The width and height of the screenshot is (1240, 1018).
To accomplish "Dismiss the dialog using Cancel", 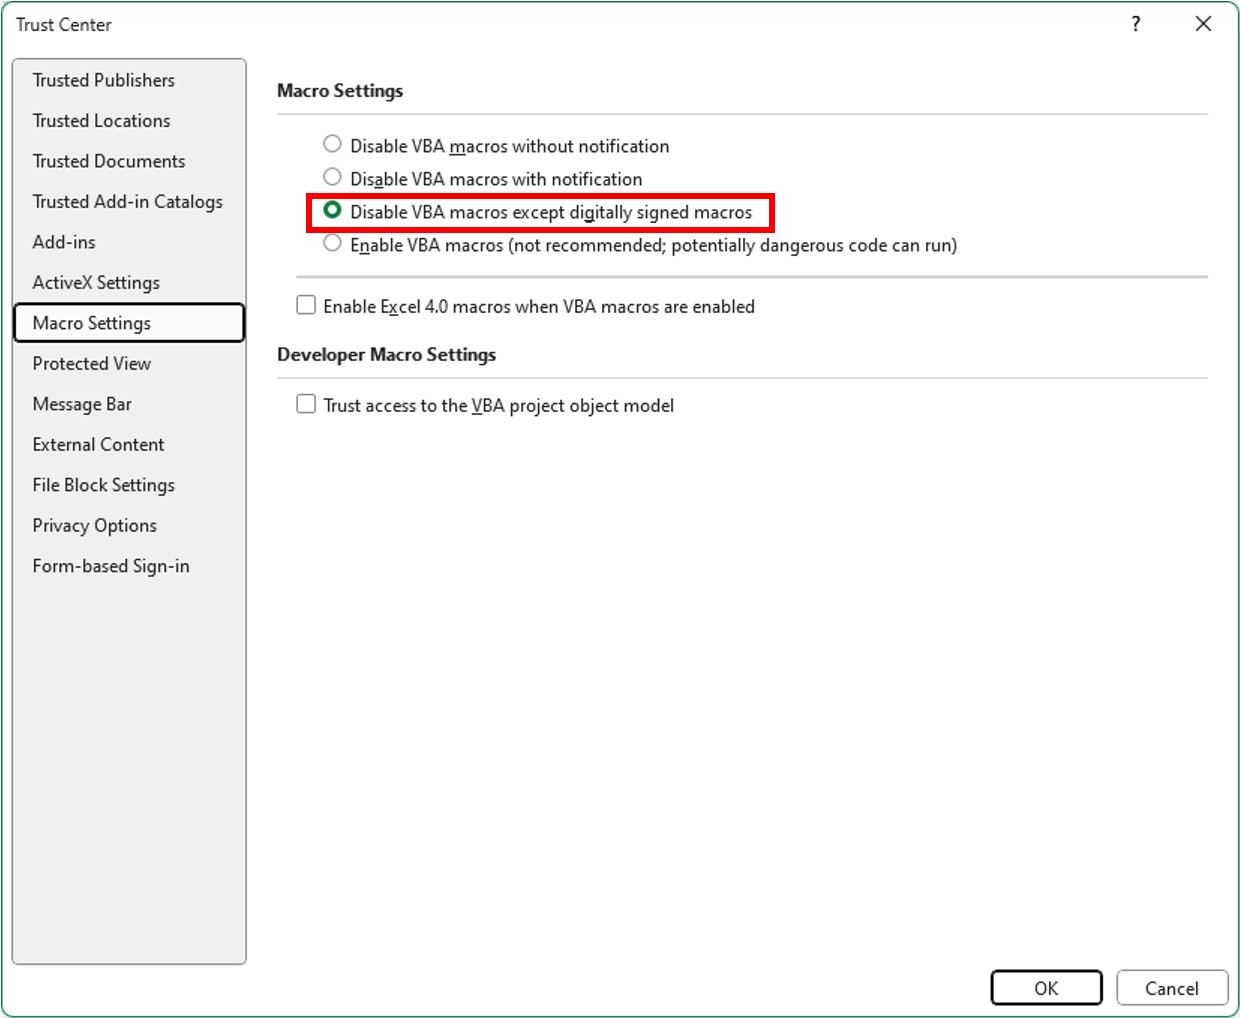I will tap(1172, 987).
